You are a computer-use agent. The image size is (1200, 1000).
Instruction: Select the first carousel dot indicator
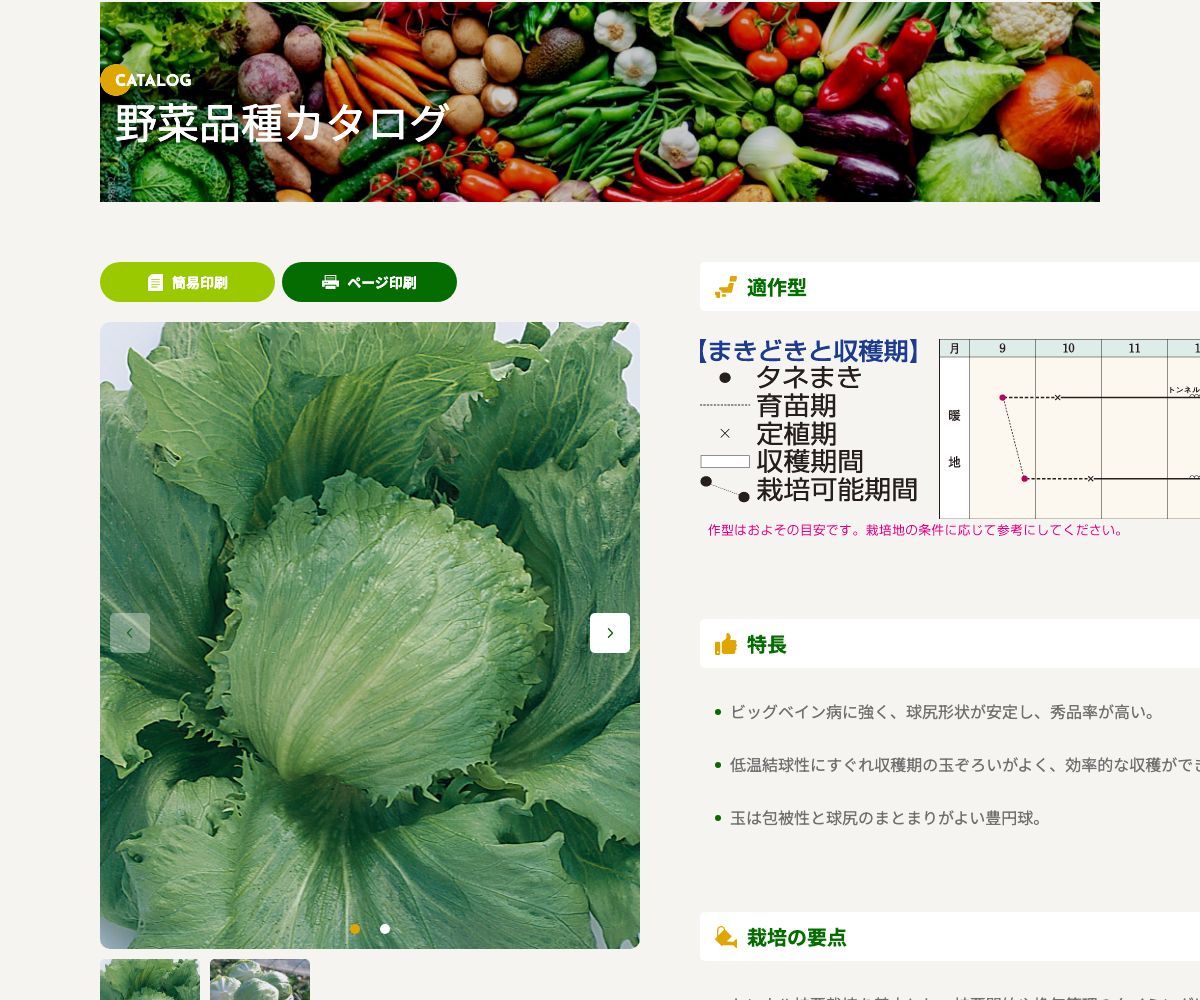[355, 929]
